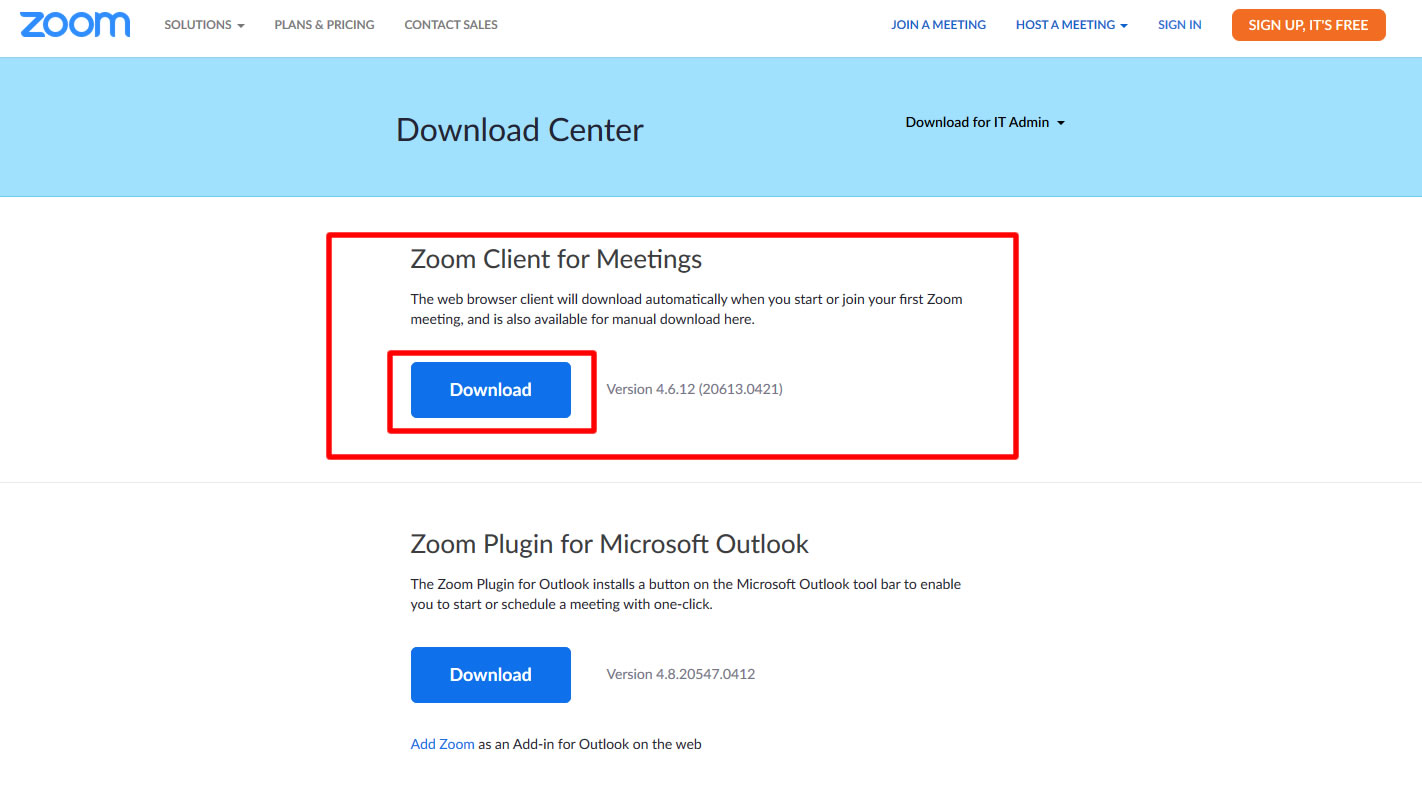Screen dimensions: 1422x787
Task: Click the caret beside Download for IT Admin
Action: 1061,123
